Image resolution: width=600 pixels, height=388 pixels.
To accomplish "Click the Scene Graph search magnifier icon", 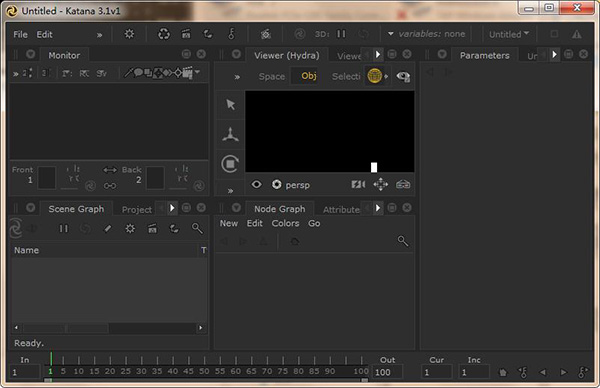I will (197, 228).
